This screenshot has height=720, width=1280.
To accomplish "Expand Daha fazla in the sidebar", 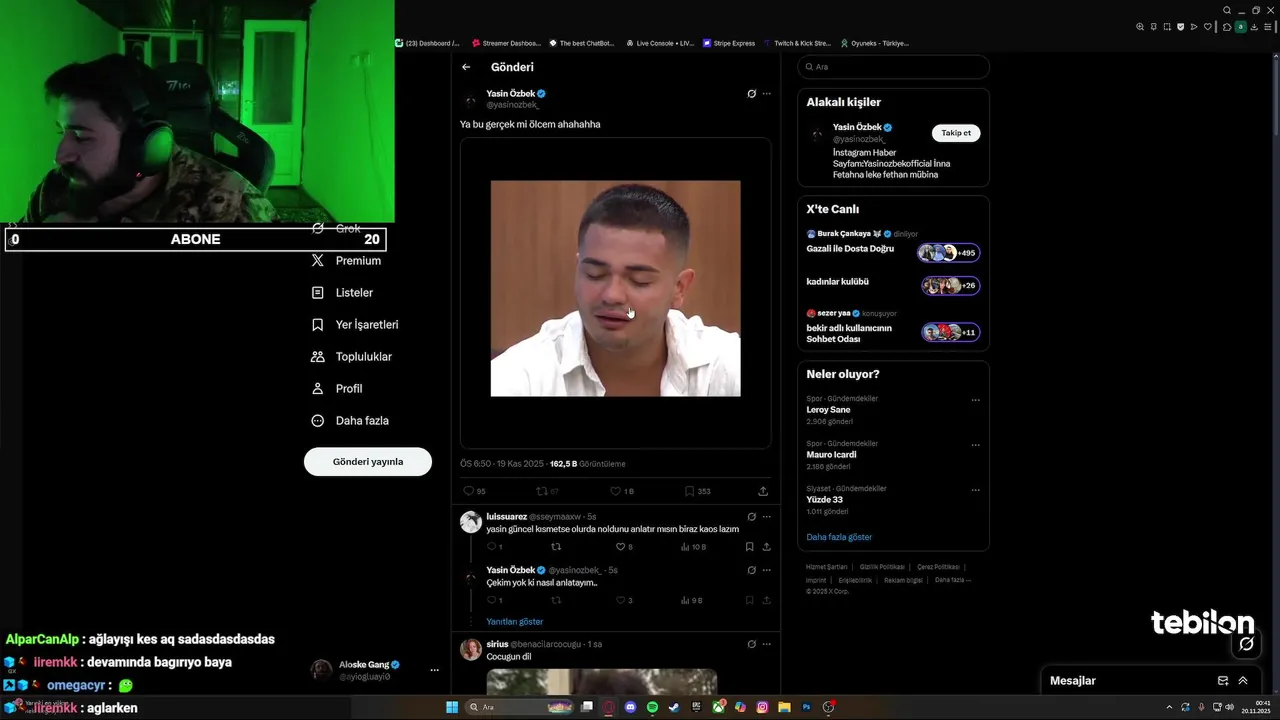I will [350, 421].
